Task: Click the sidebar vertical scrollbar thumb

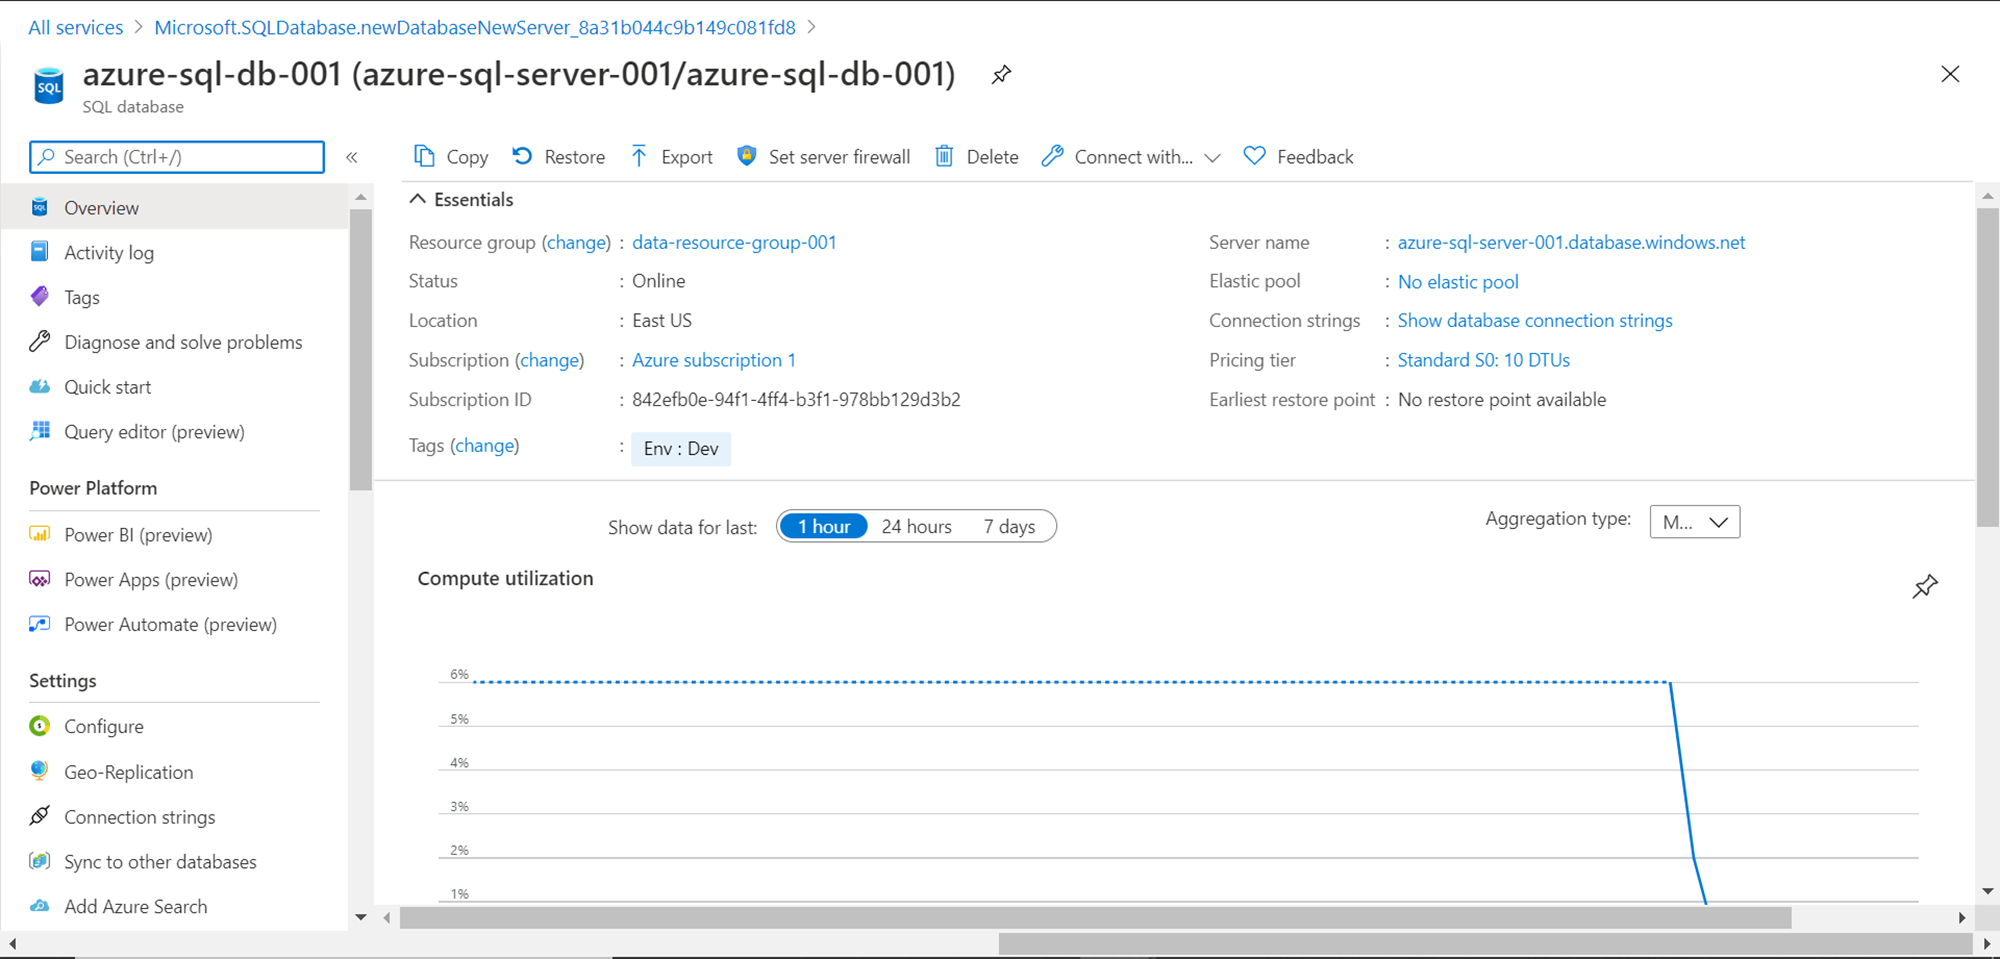Action: [361, 350]
